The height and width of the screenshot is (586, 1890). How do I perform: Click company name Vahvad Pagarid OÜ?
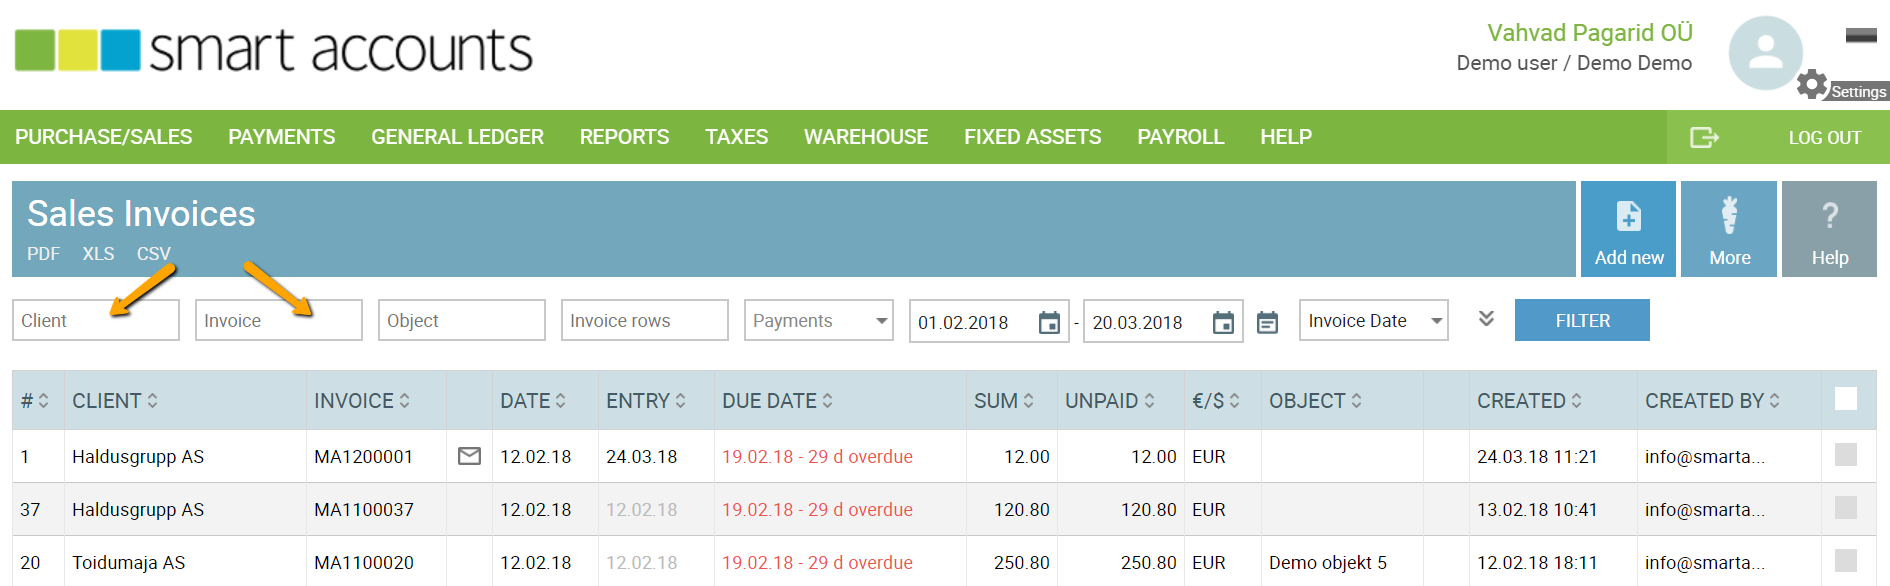click(1590, 33)
